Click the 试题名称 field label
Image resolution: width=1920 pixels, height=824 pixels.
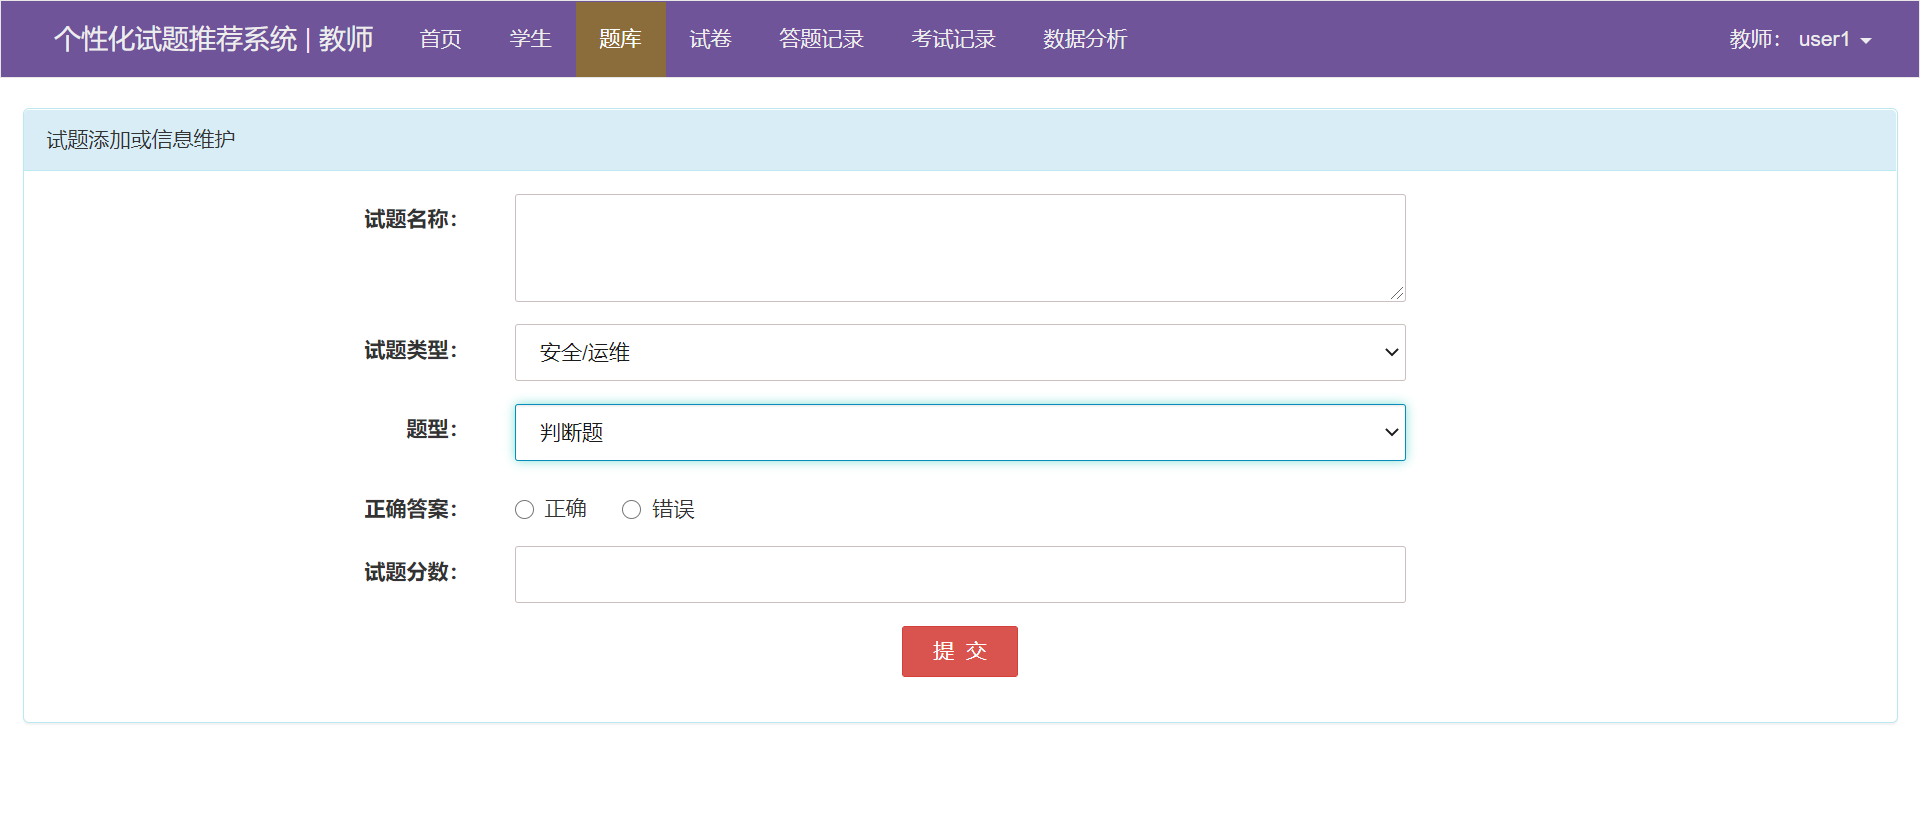411,219
